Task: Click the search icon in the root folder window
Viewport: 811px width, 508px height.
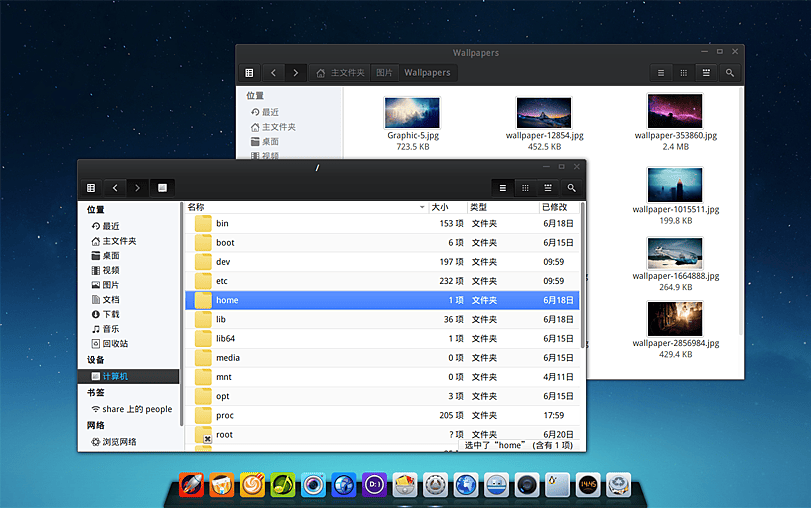Action: pos(571,187)
